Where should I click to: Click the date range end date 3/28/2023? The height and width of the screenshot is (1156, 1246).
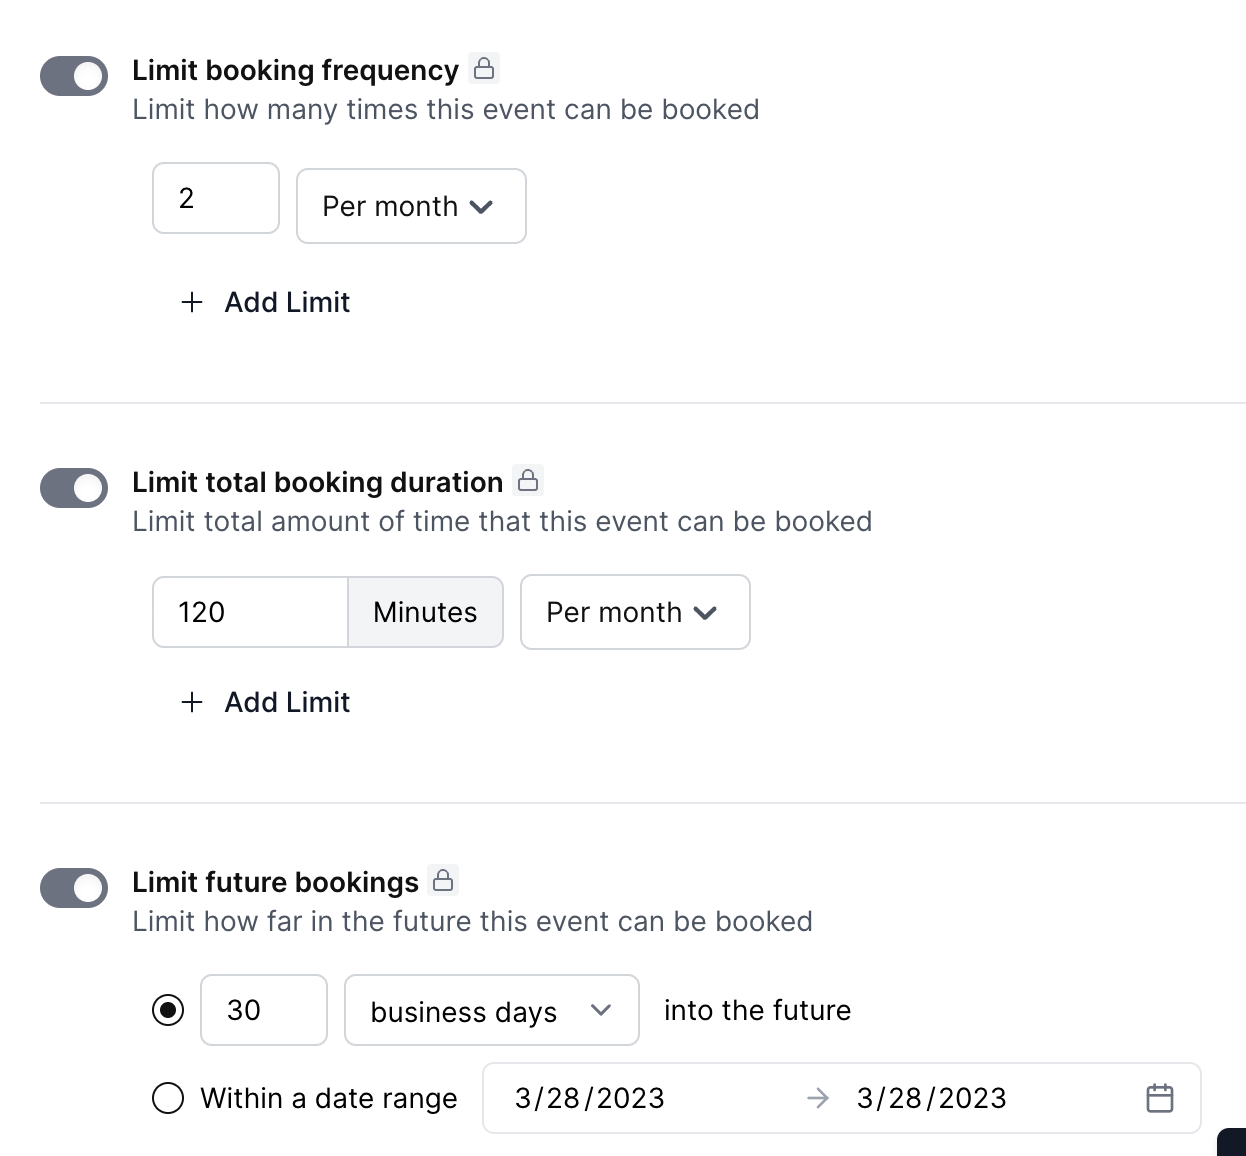pos(931,1098)
